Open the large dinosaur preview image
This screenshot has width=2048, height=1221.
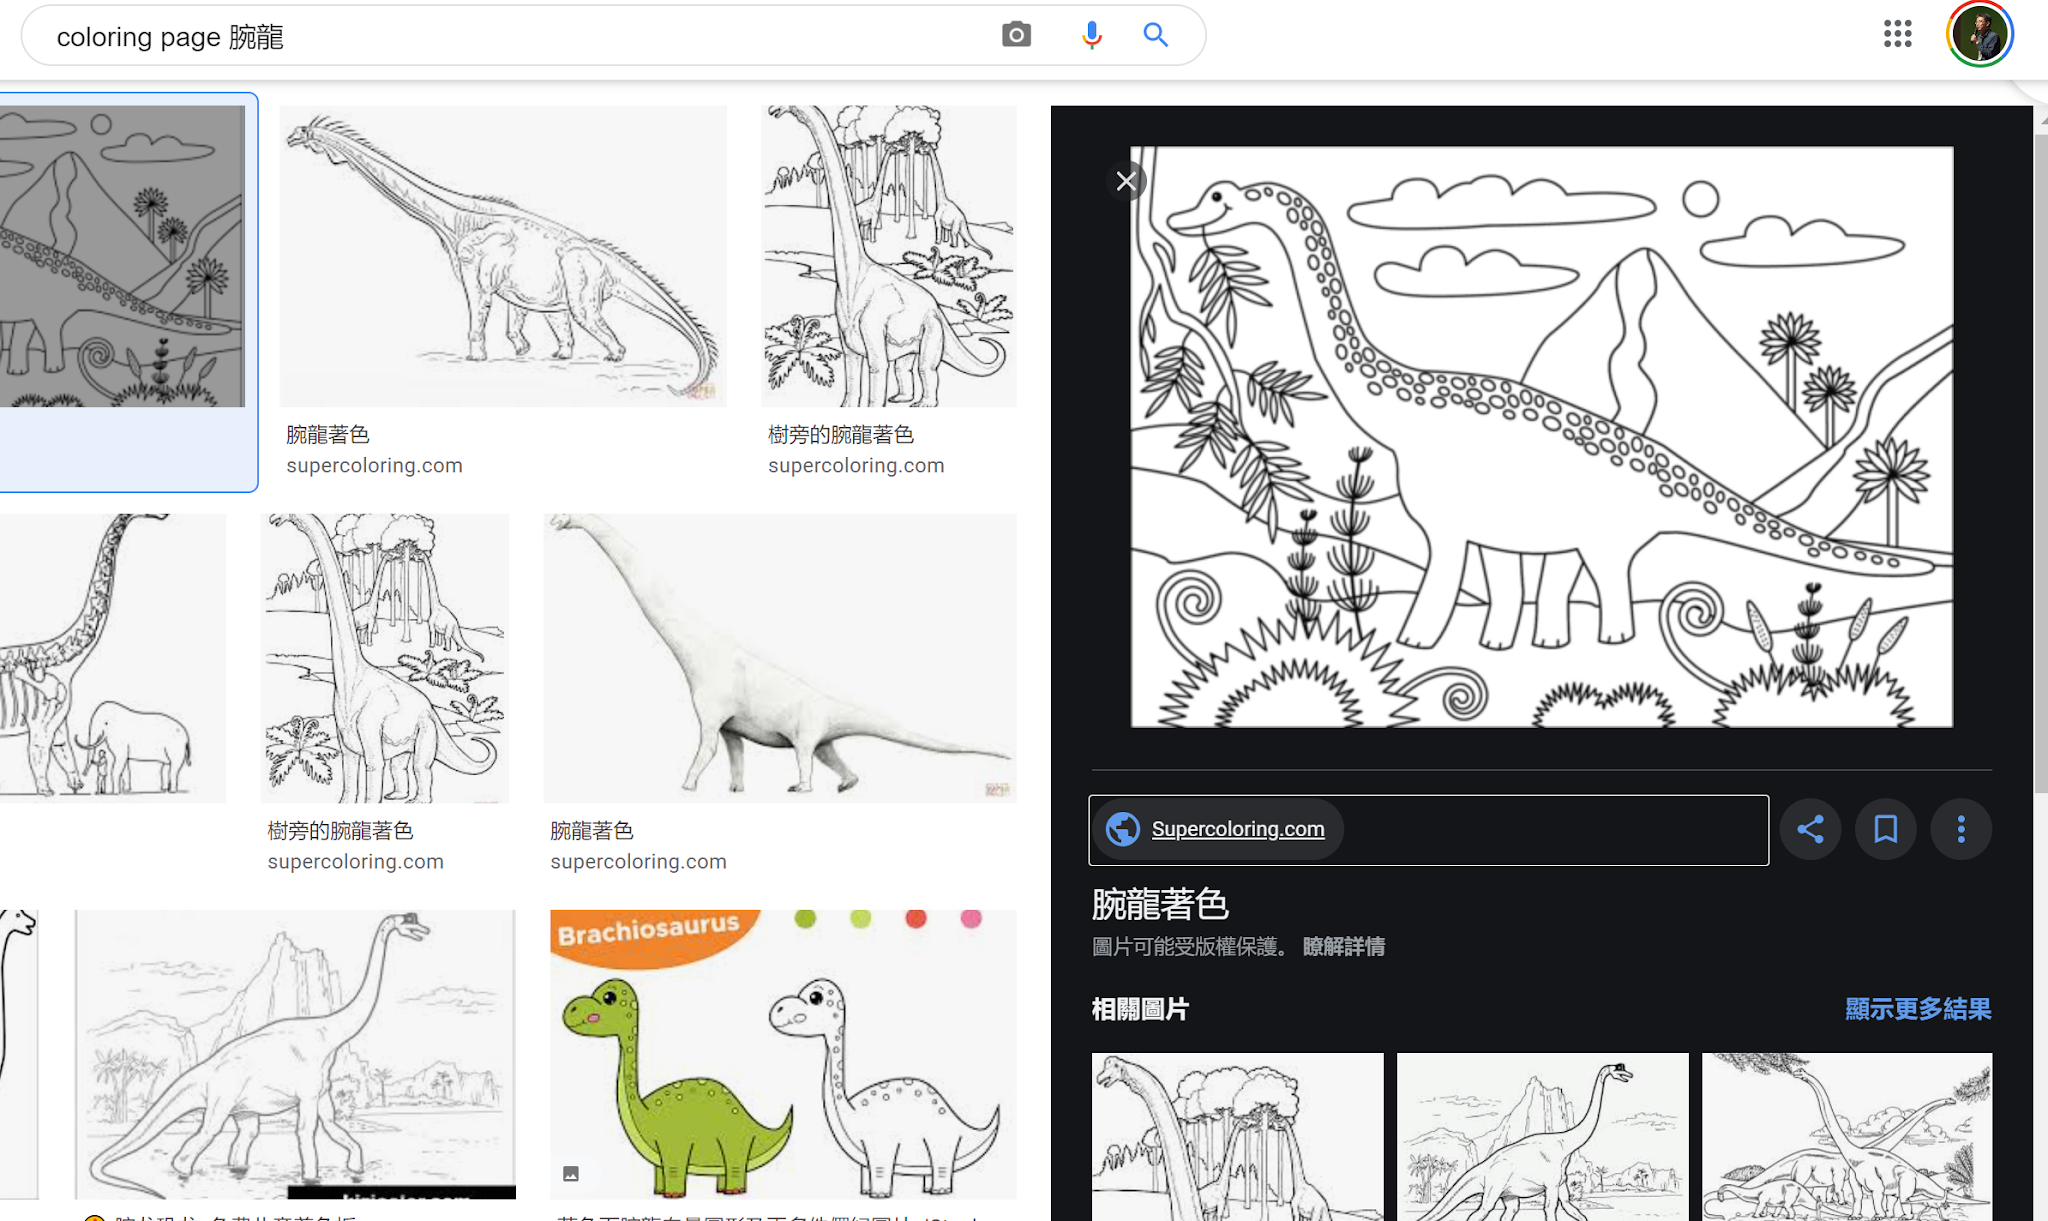click(1541, 437)
